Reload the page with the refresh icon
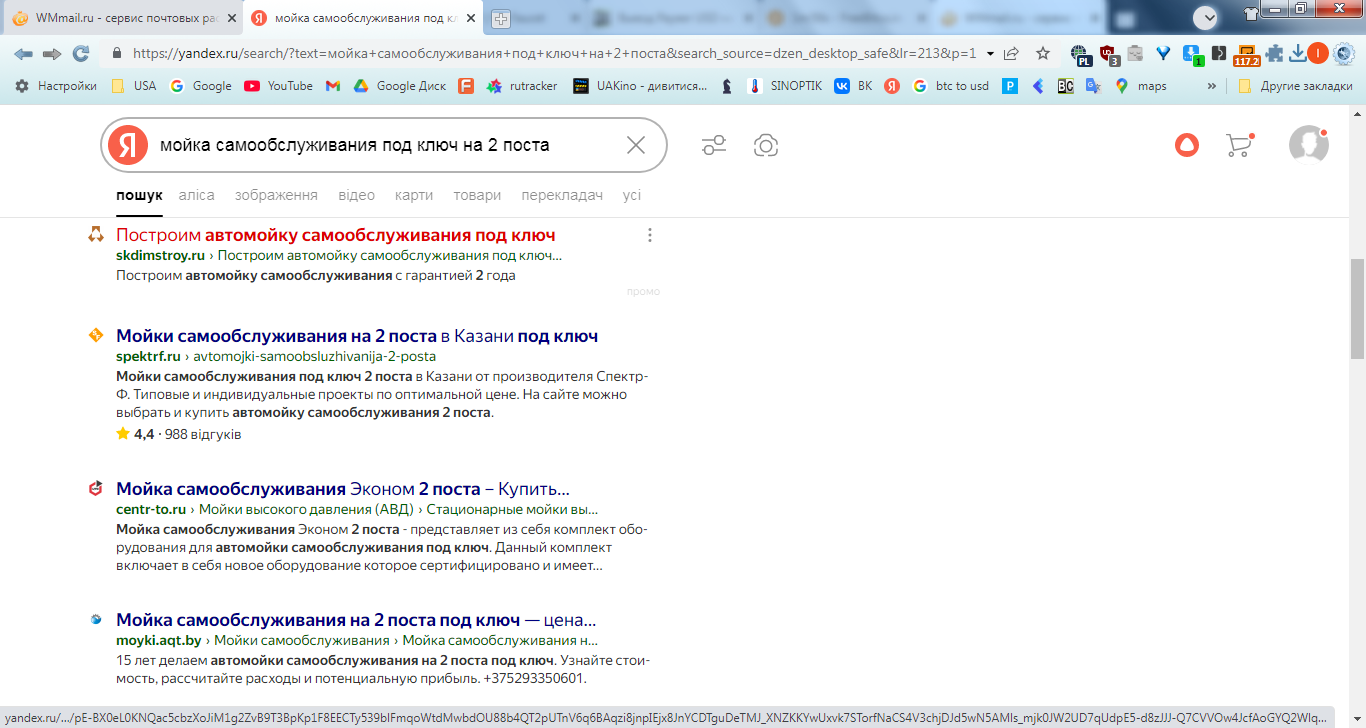Screen dimensions: 1366x728 click(x=81, y=53)
